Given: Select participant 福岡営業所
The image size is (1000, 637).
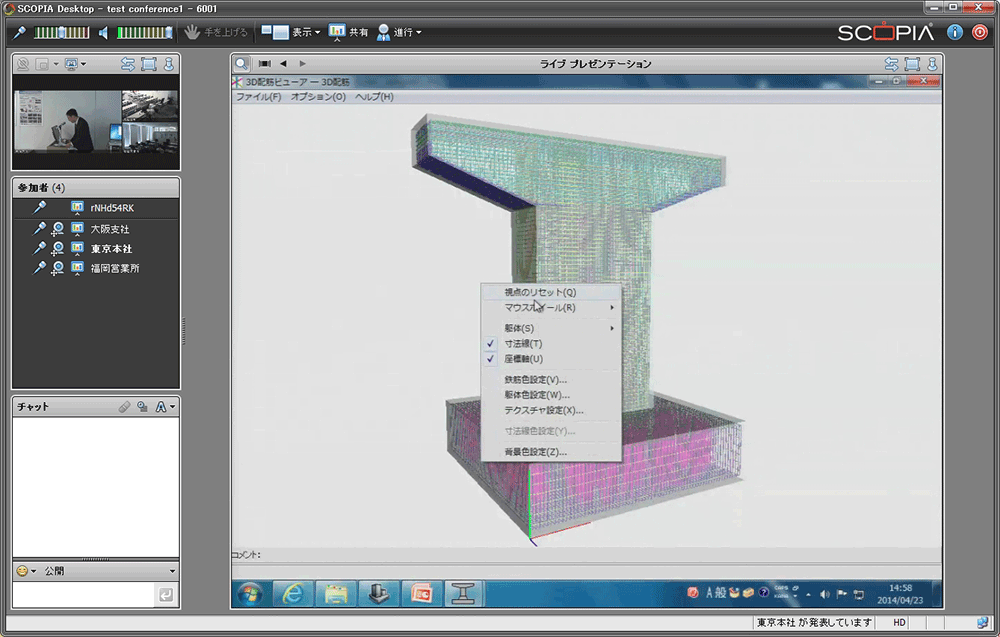Looking at the screenshot, I should [115, 268].
